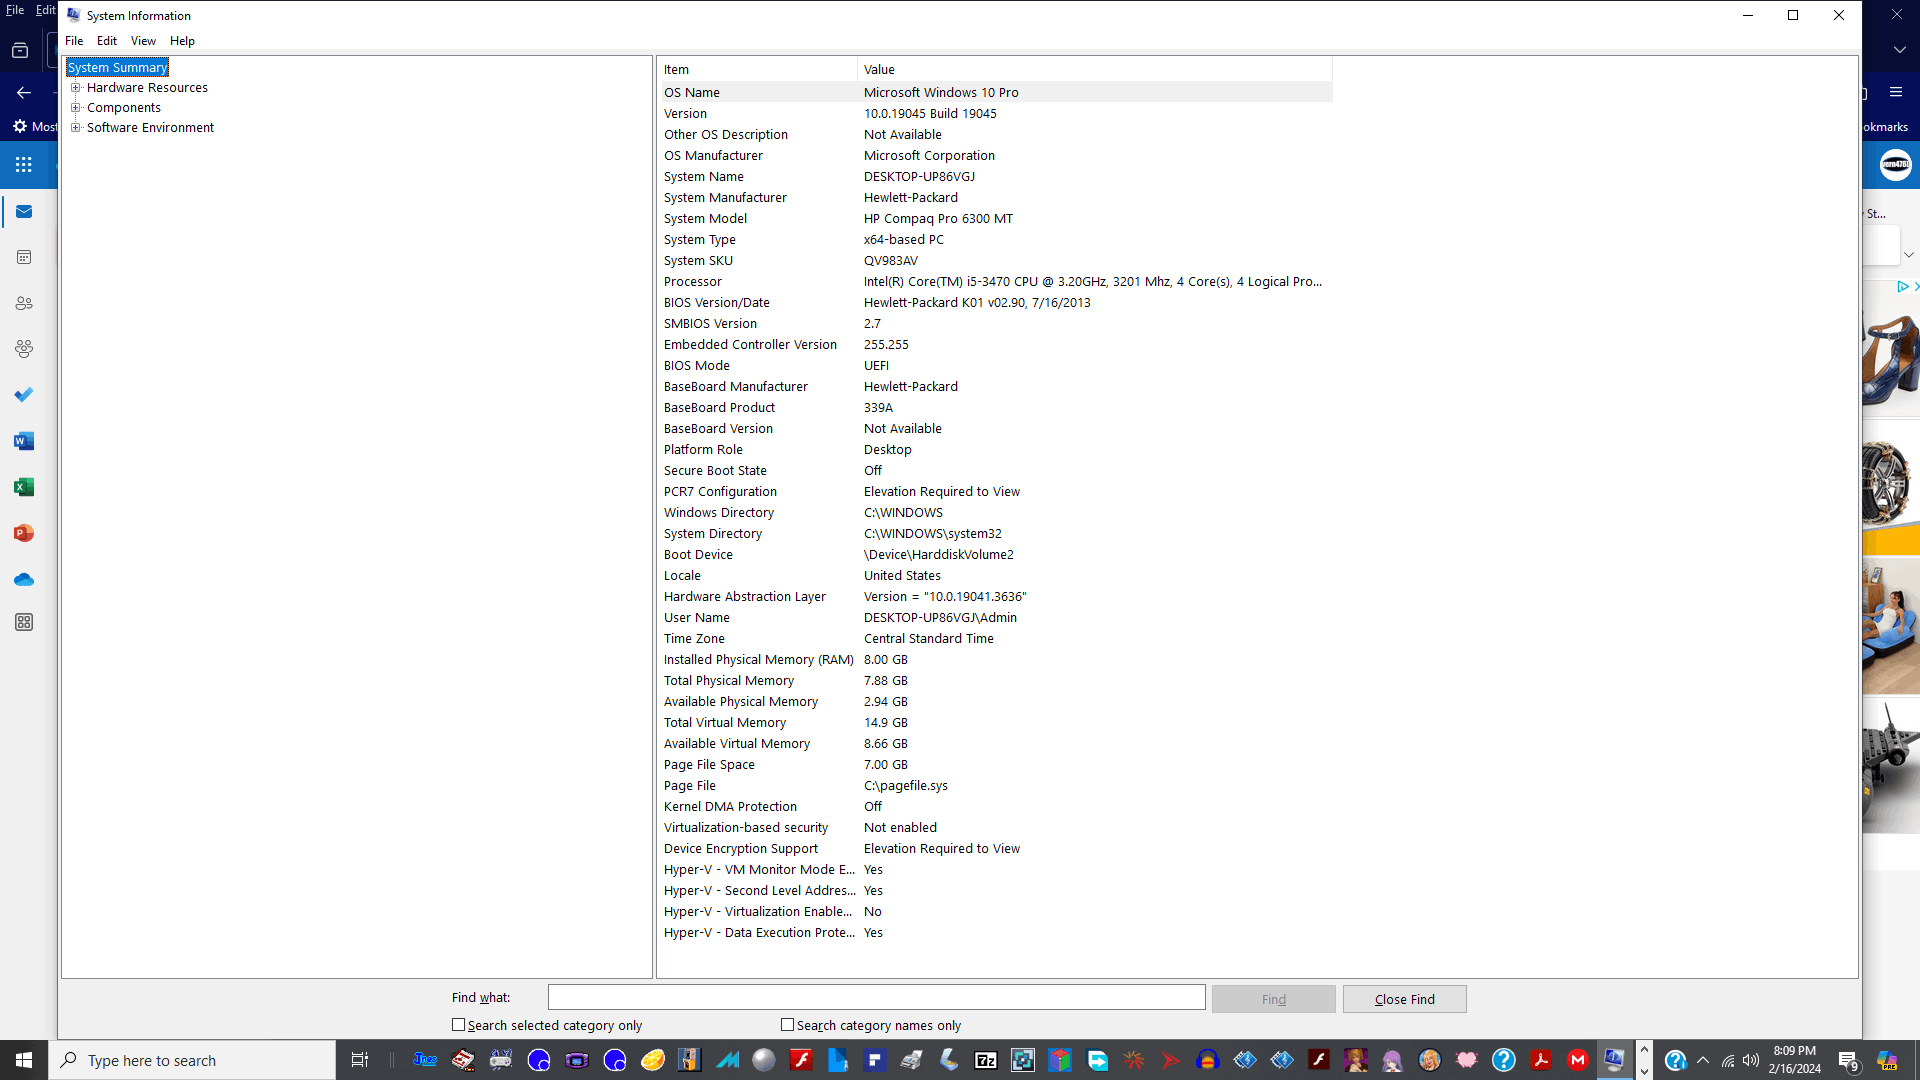Image resolution: width=1920 pixels, height=1080 pixels.
Task: Sort by the Item column header
Action: (x=757, y=69)
